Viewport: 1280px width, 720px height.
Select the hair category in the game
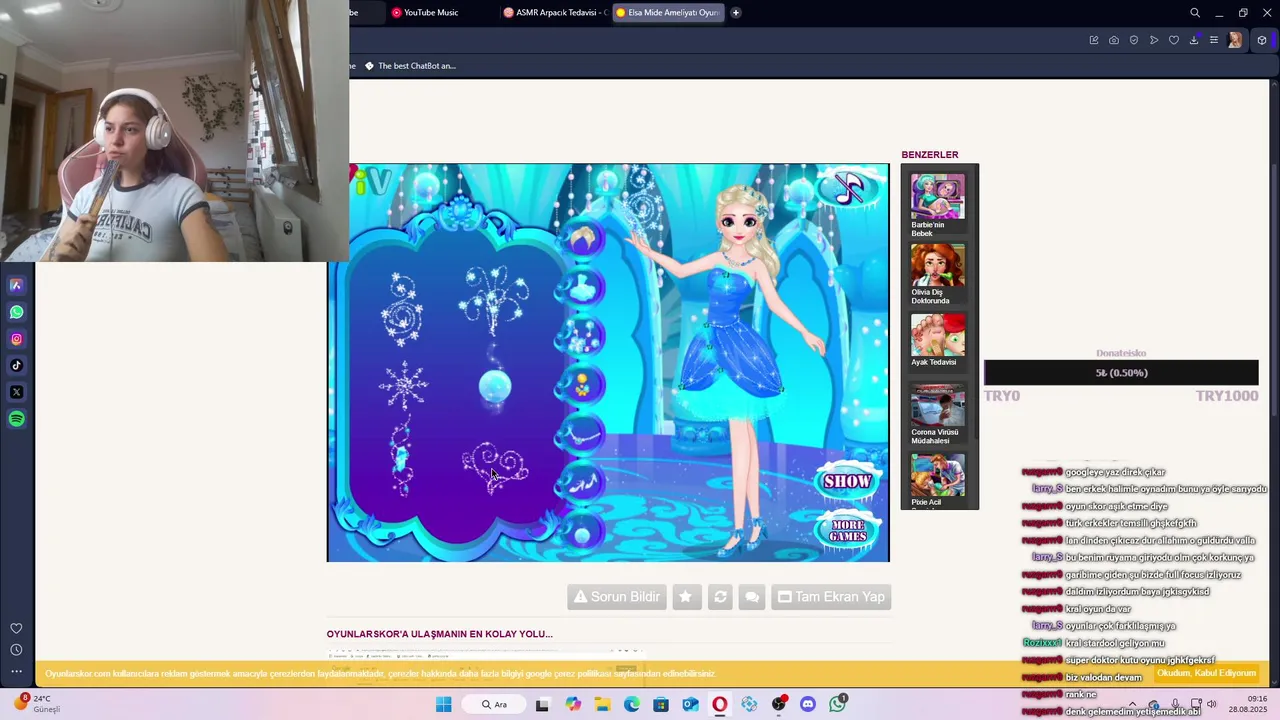tap(583, 239)
